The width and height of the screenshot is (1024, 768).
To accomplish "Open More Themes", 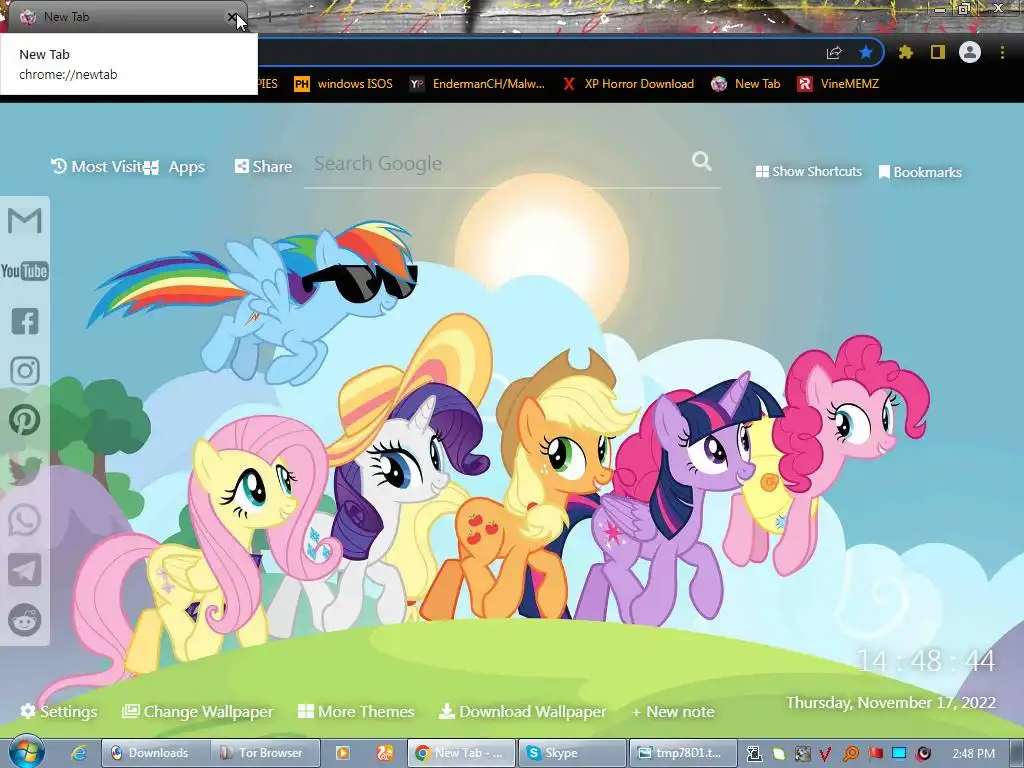I will 356,711.
